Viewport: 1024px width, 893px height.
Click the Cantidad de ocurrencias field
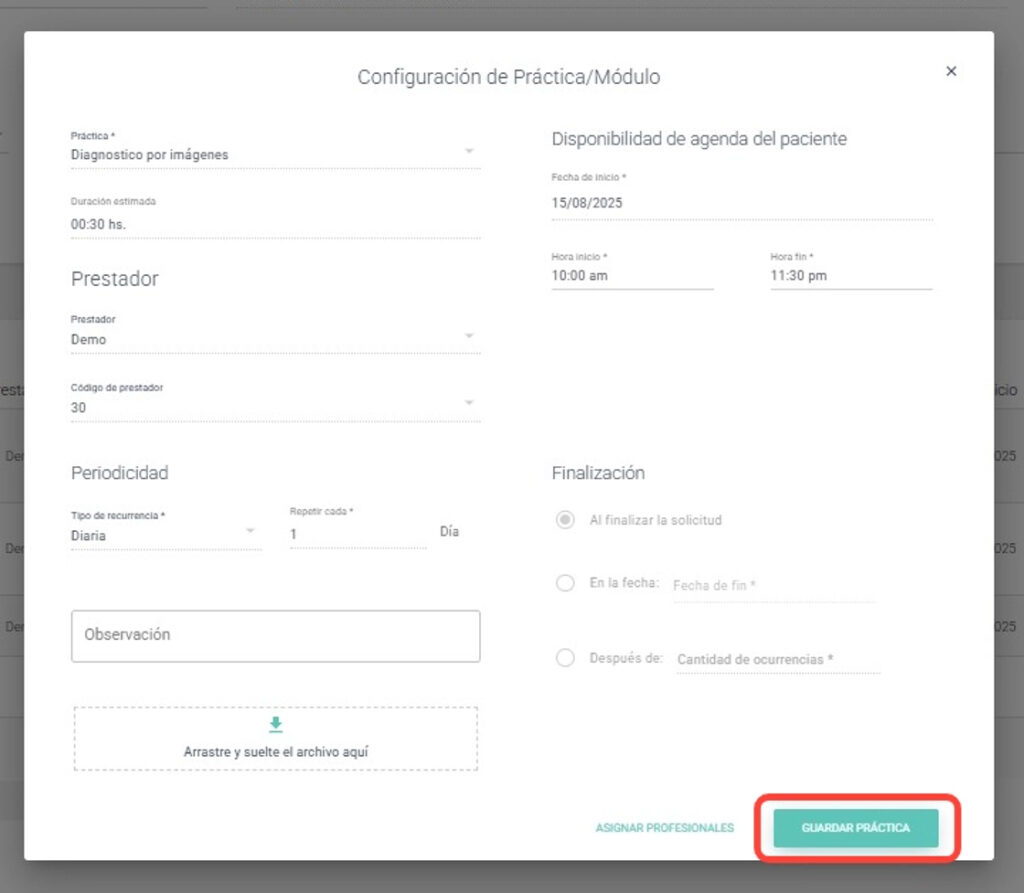coord(777,660)
